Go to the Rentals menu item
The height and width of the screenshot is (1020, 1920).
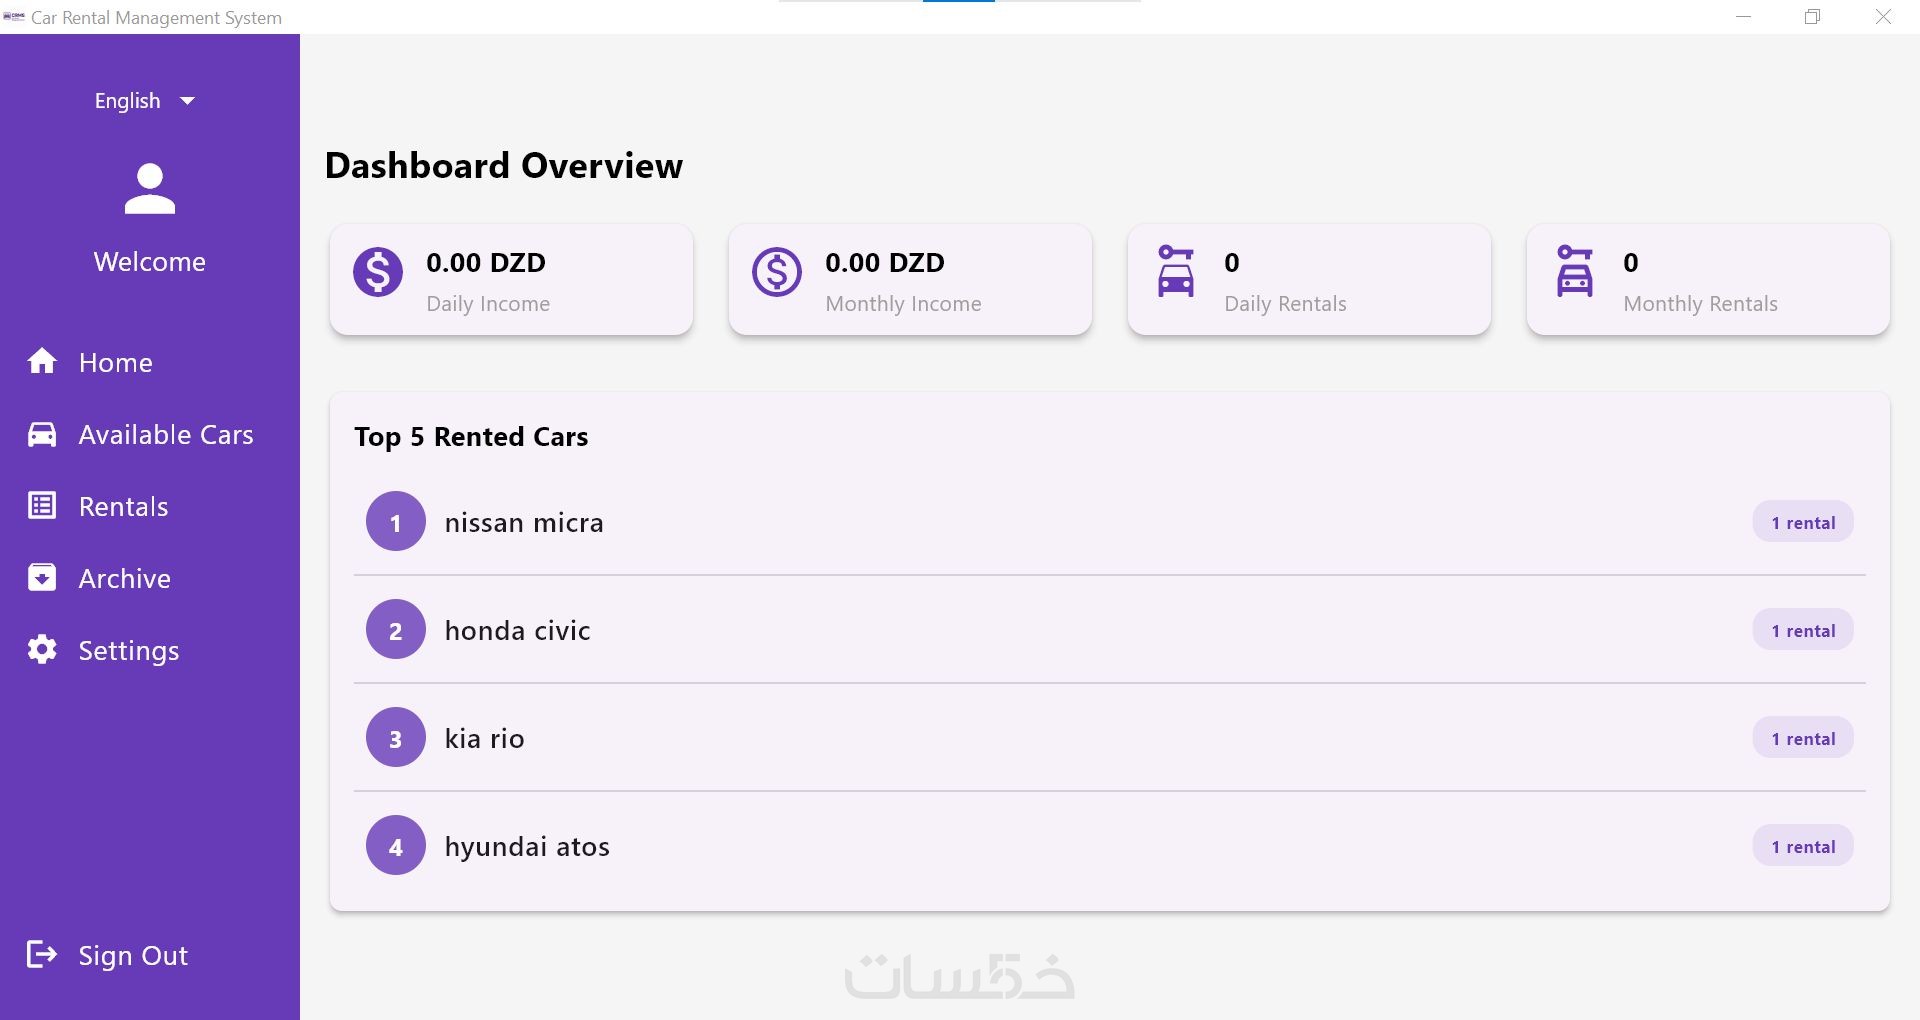point(123,507)
